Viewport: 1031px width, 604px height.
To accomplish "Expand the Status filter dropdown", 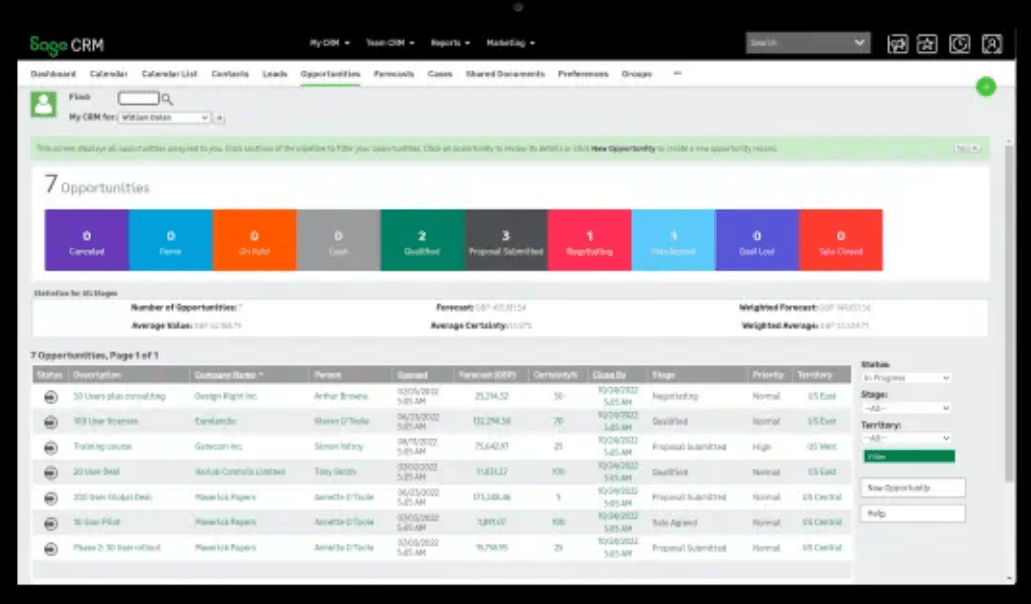I will (906, 378).
